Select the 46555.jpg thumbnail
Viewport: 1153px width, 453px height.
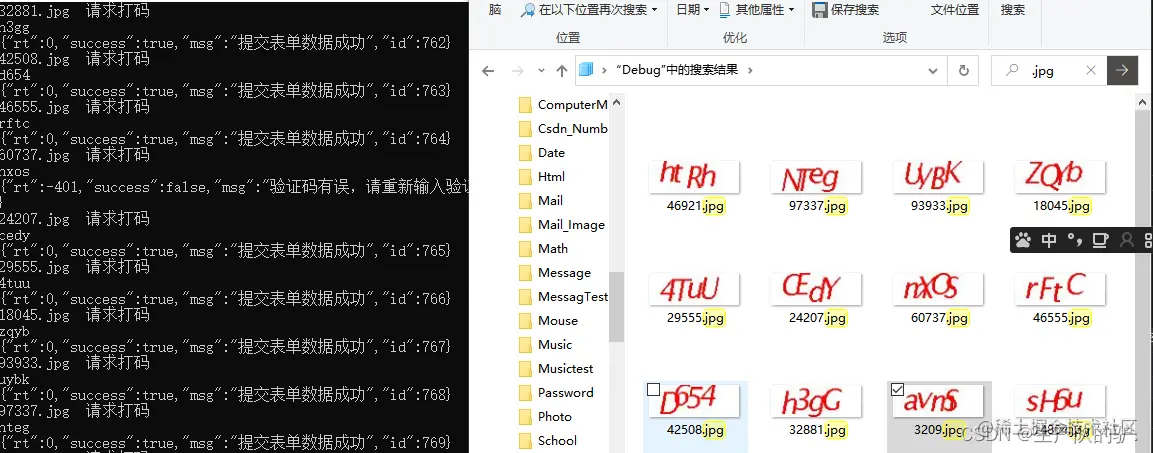pyautogui.click(x=1060, y=289)
